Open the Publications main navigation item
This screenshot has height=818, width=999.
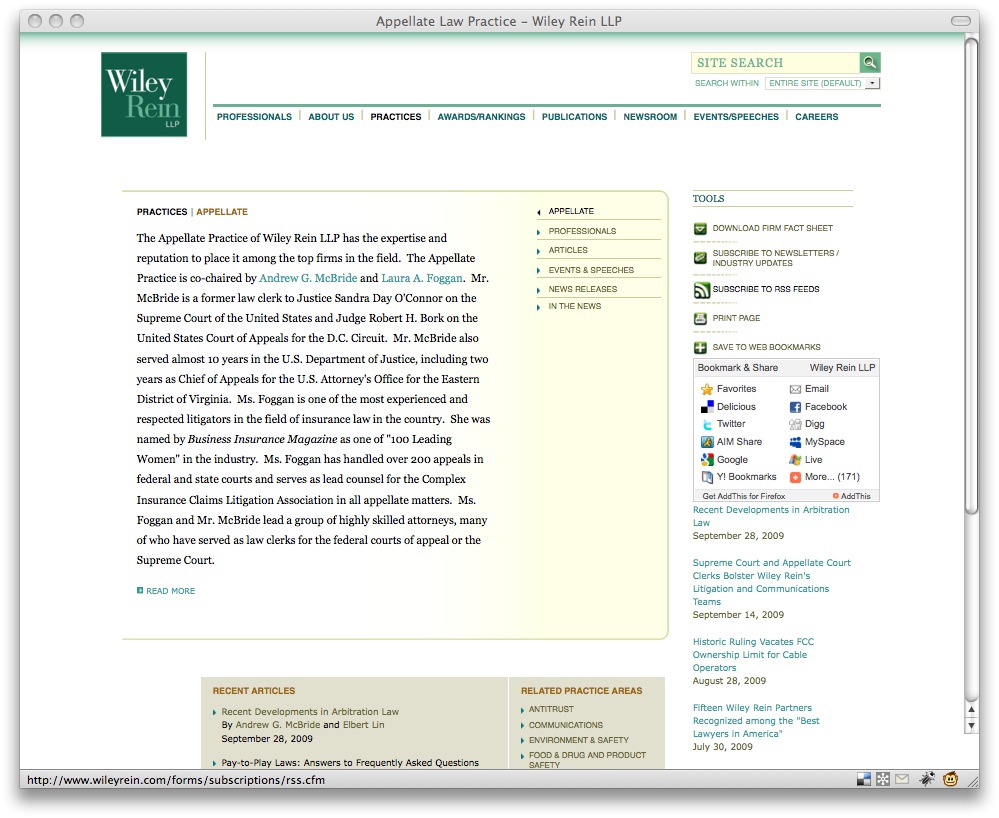point(574,117)
